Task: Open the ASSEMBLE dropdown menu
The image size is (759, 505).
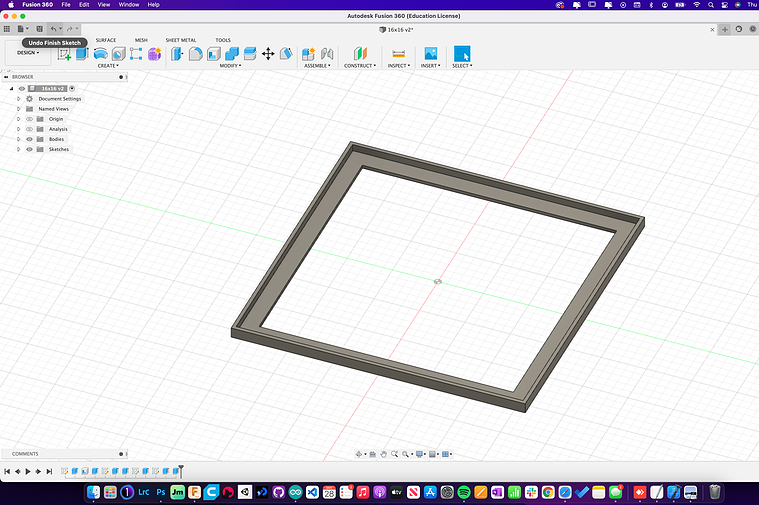Action: coord(318,66)
